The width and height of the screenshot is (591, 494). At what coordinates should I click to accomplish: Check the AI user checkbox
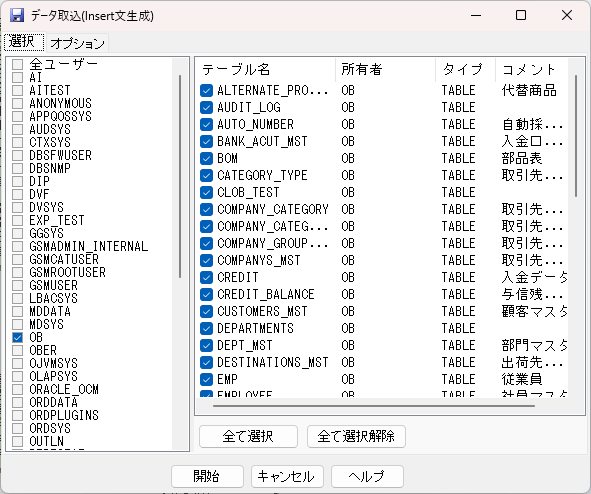pos(17,78)
